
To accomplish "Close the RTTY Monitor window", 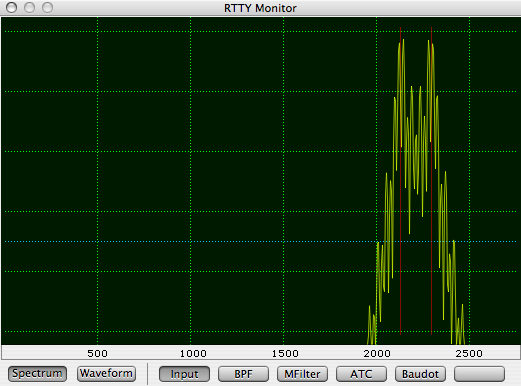I will point(12,7).
